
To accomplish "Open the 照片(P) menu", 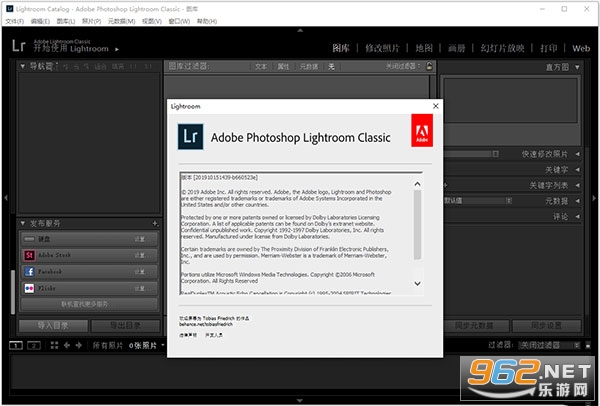I will (91, 21).
